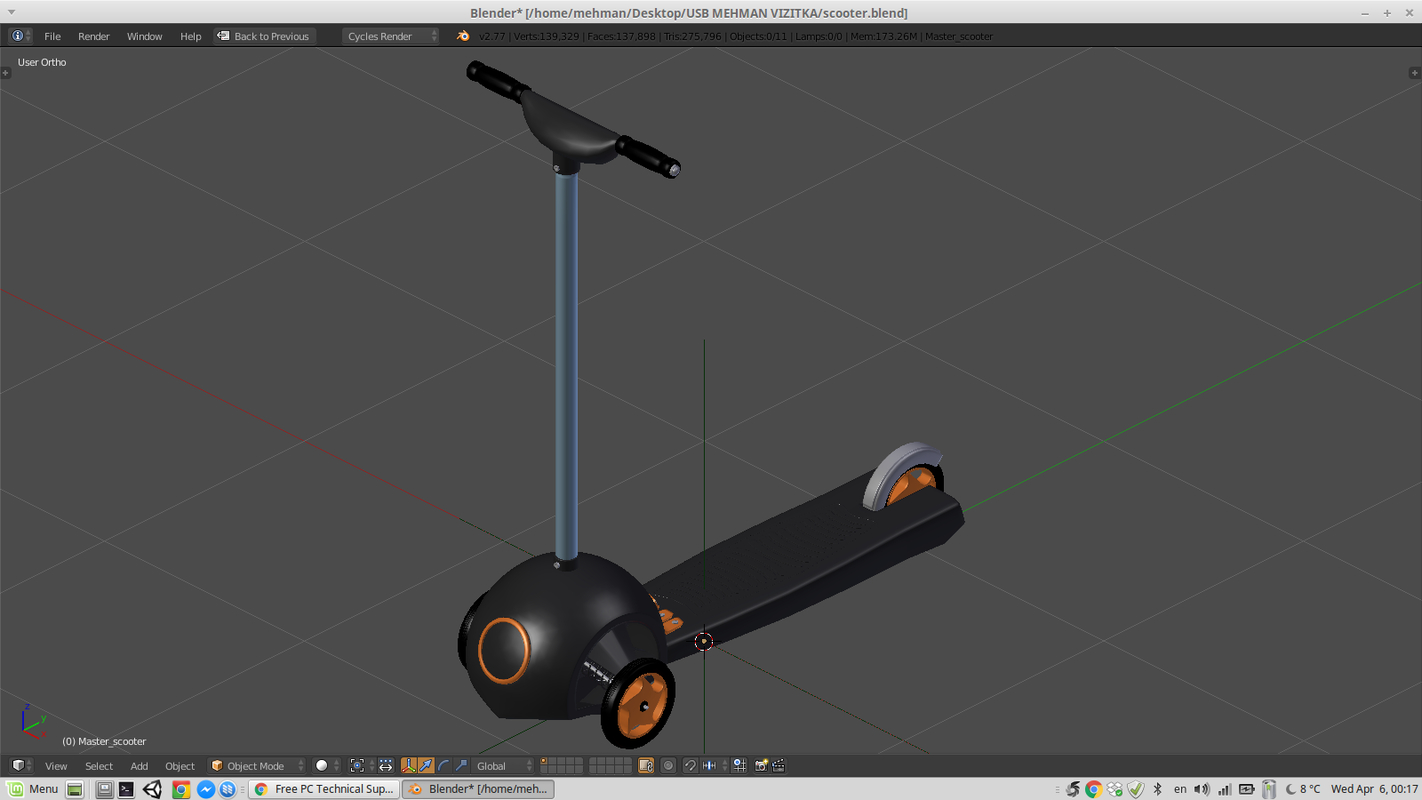Click the Blender logo in the info header

point(462,35)
